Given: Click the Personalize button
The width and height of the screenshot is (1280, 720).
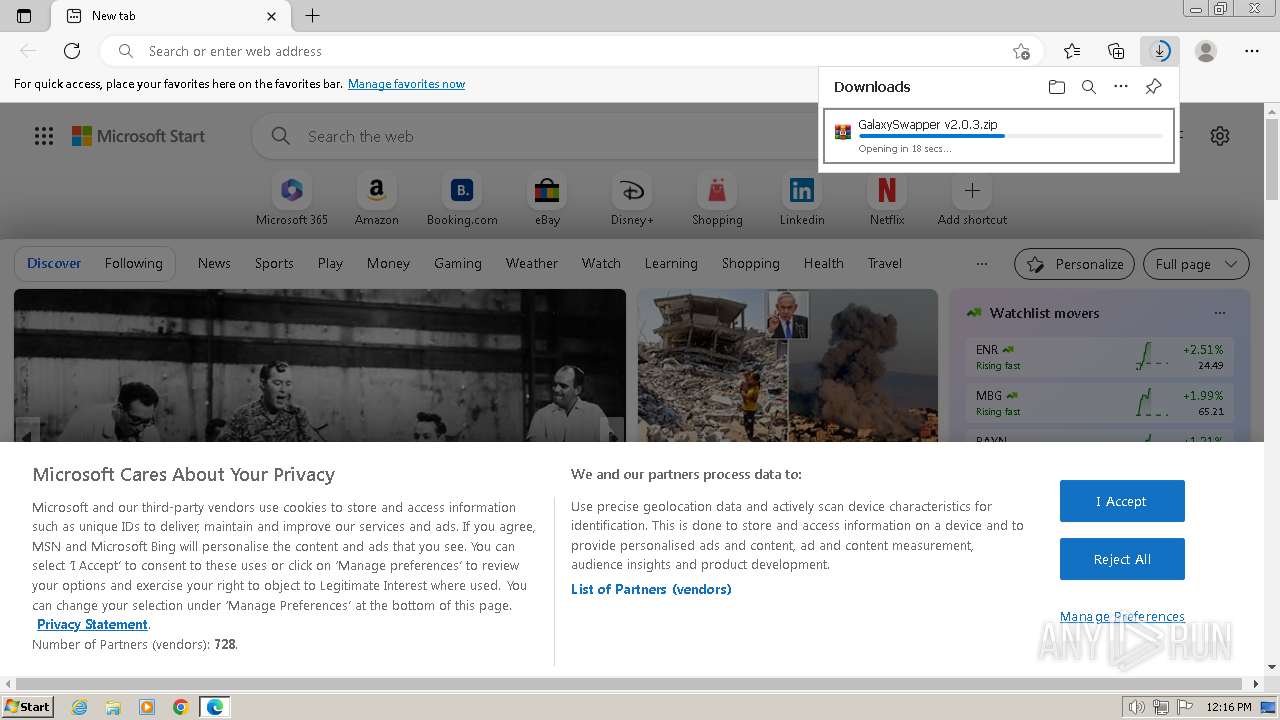Looking at the screenshot, I should click(1074, 264).
